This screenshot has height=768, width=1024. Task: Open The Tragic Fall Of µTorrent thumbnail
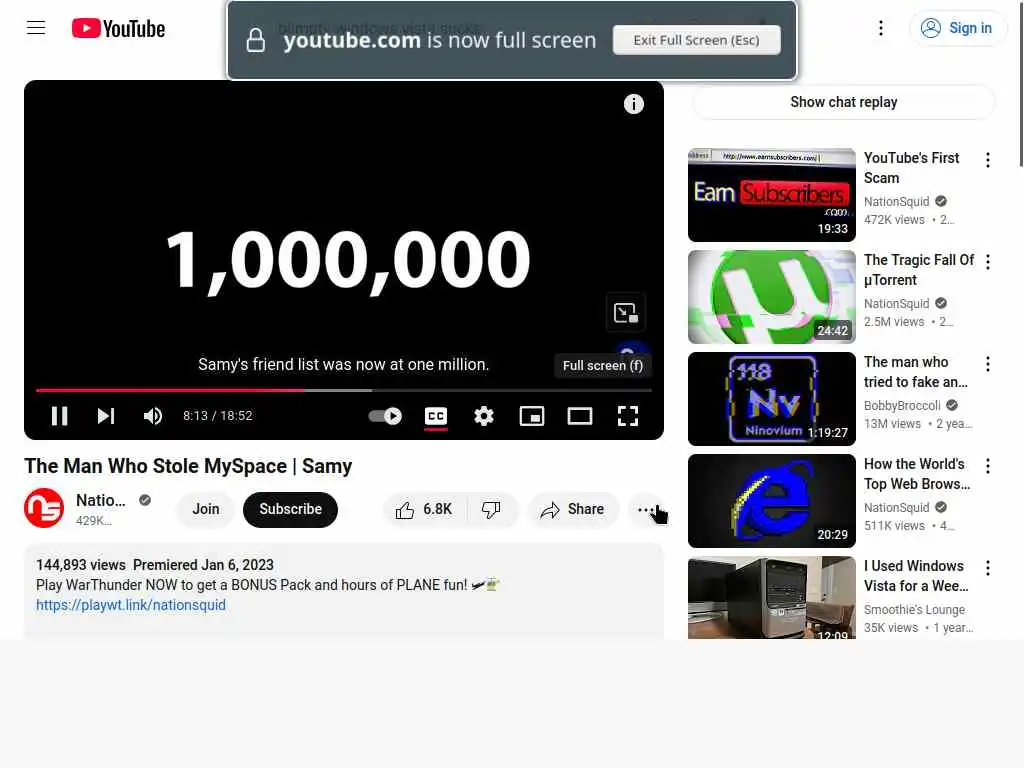771,296
